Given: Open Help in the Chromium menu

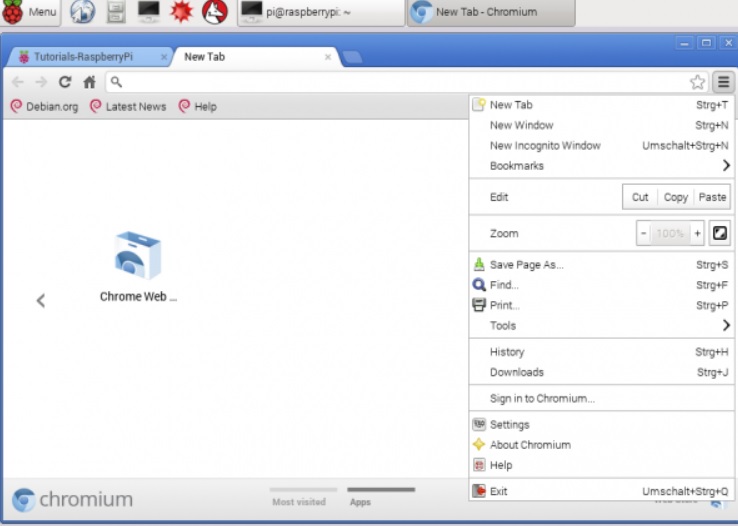Looking at the screenshot, I should (x=601, y=465).
